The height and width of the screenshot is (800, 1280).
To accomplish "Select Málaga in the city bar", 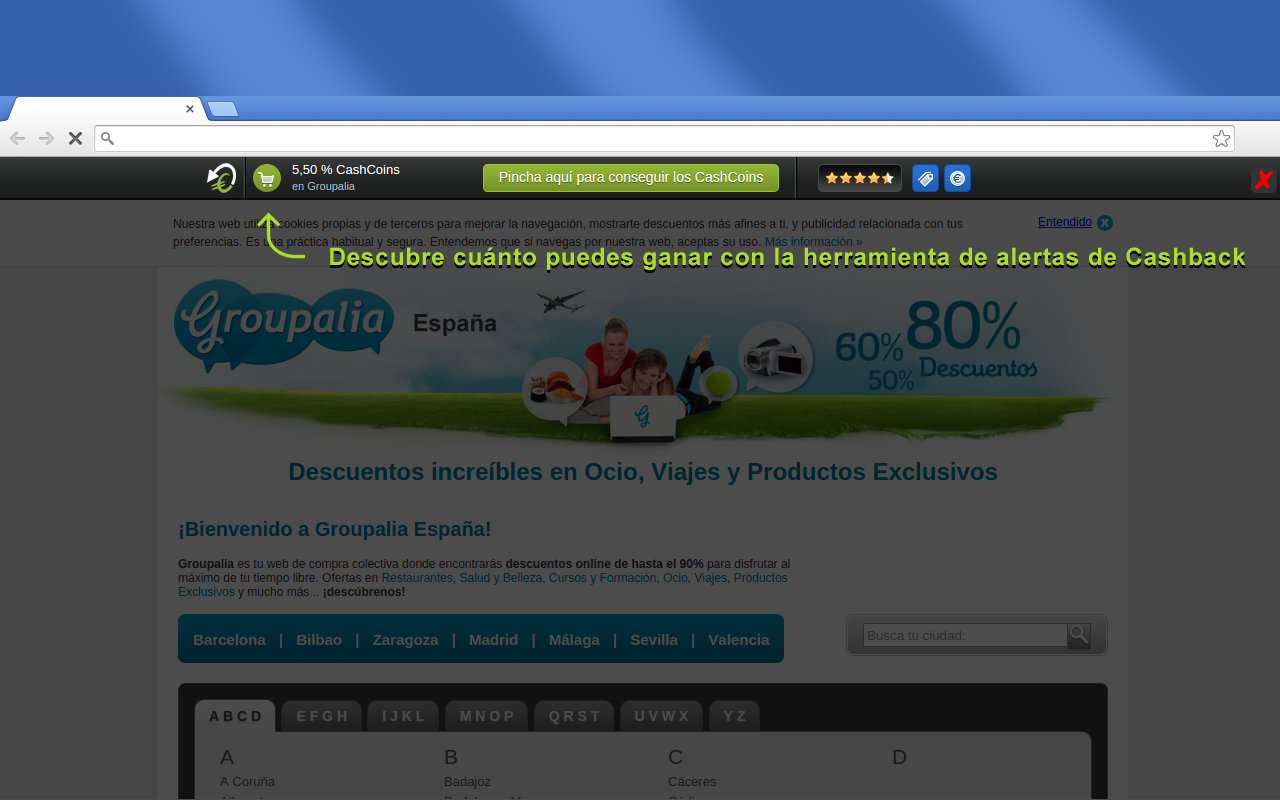I will click(x=574, y=640).
